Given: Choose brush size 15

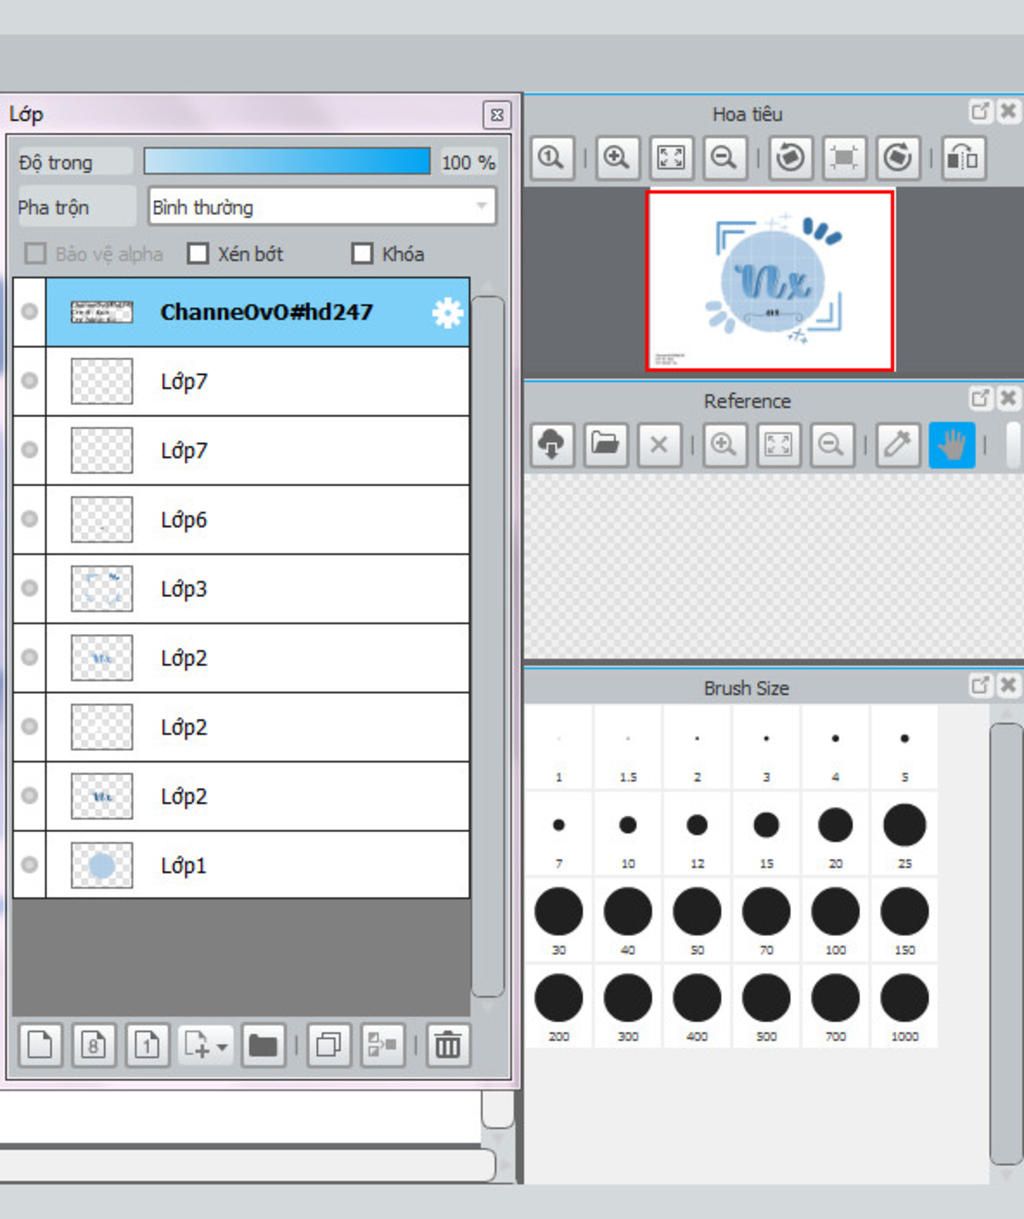Looking at the screenshot, I should 766,835.
